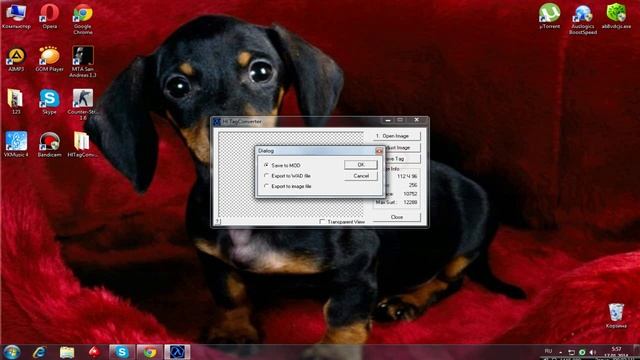640x360 pixels.
Task: Click the Close button in HLTagConverter
Action: [397, 217]
